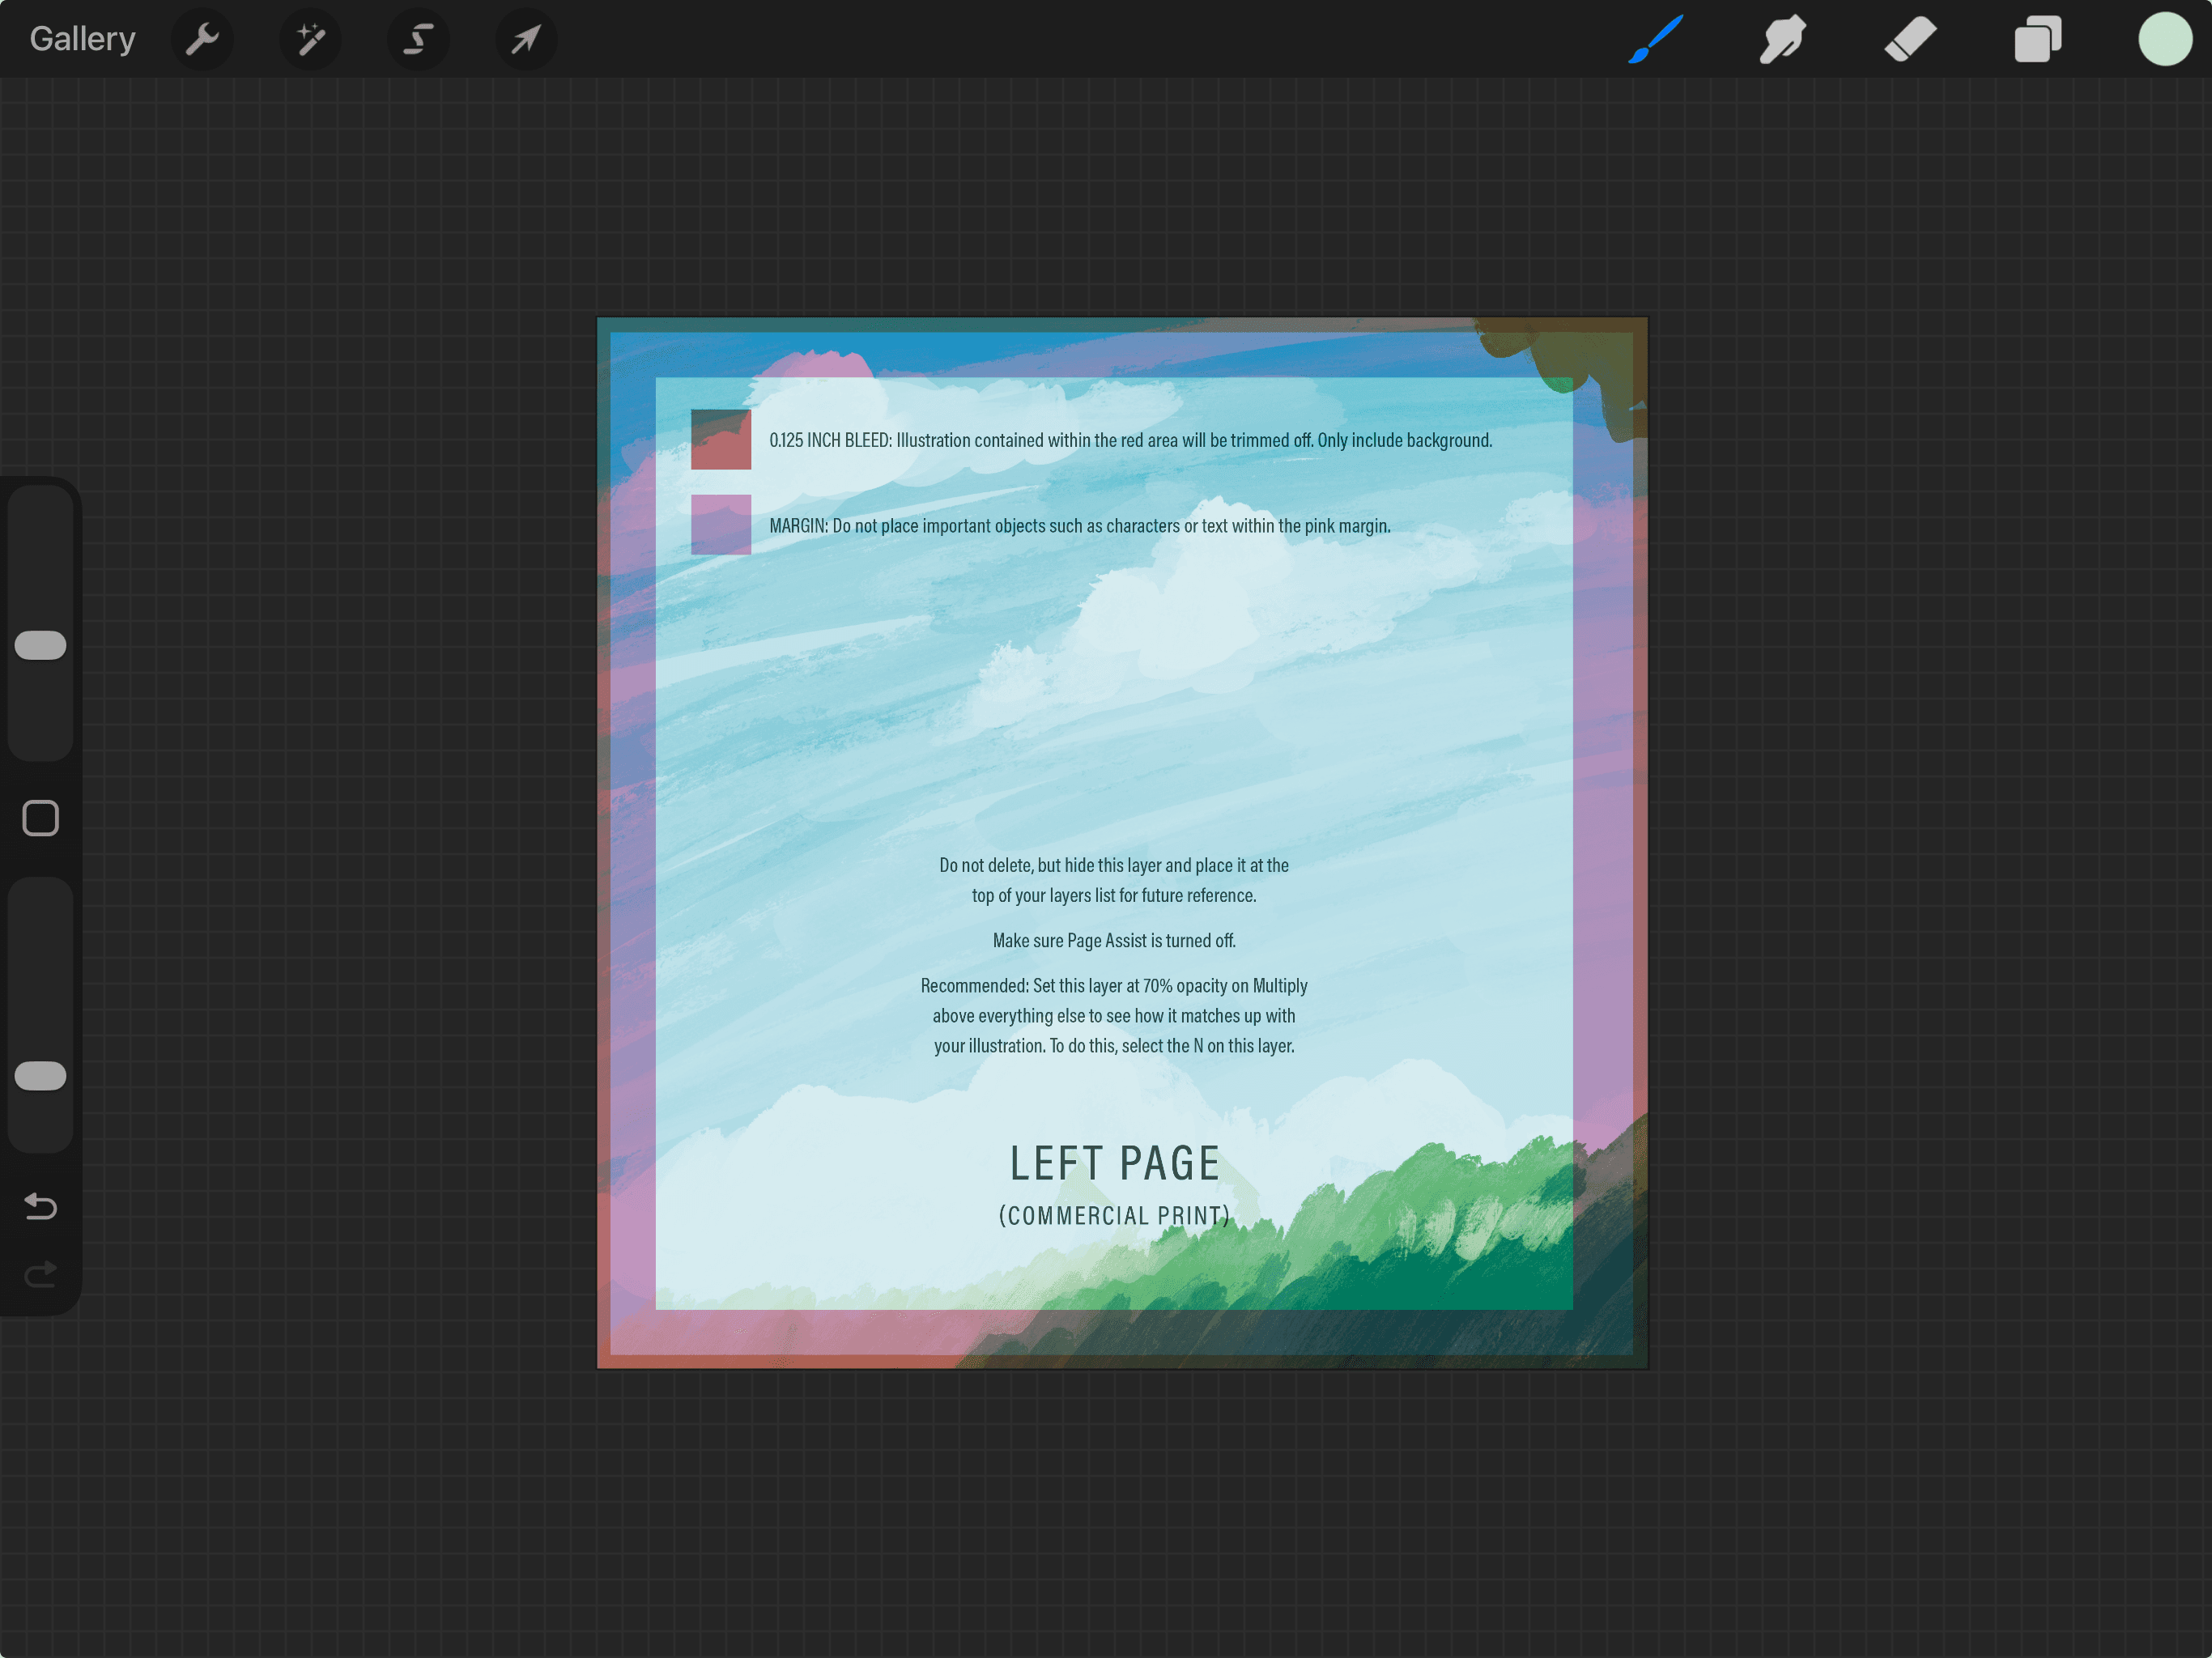
Task: Open the Layers panel
Action: [2037, 39]
